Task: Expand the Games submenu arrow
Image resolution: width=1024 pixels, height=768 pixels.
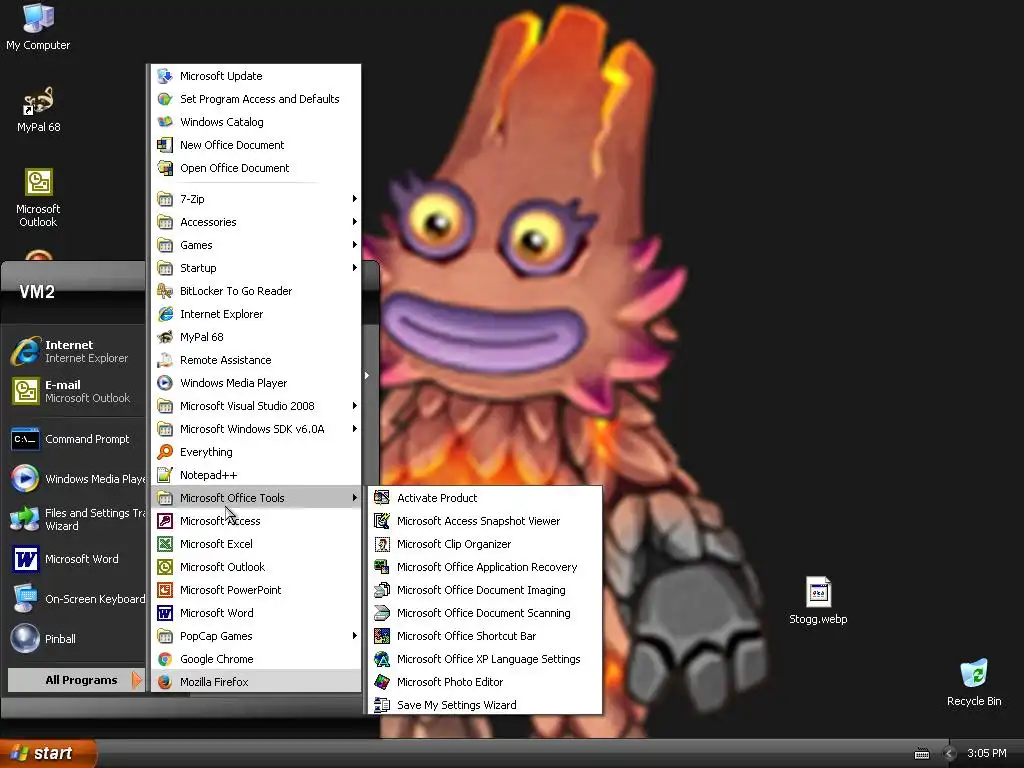Action: click(x=355, y=245)
